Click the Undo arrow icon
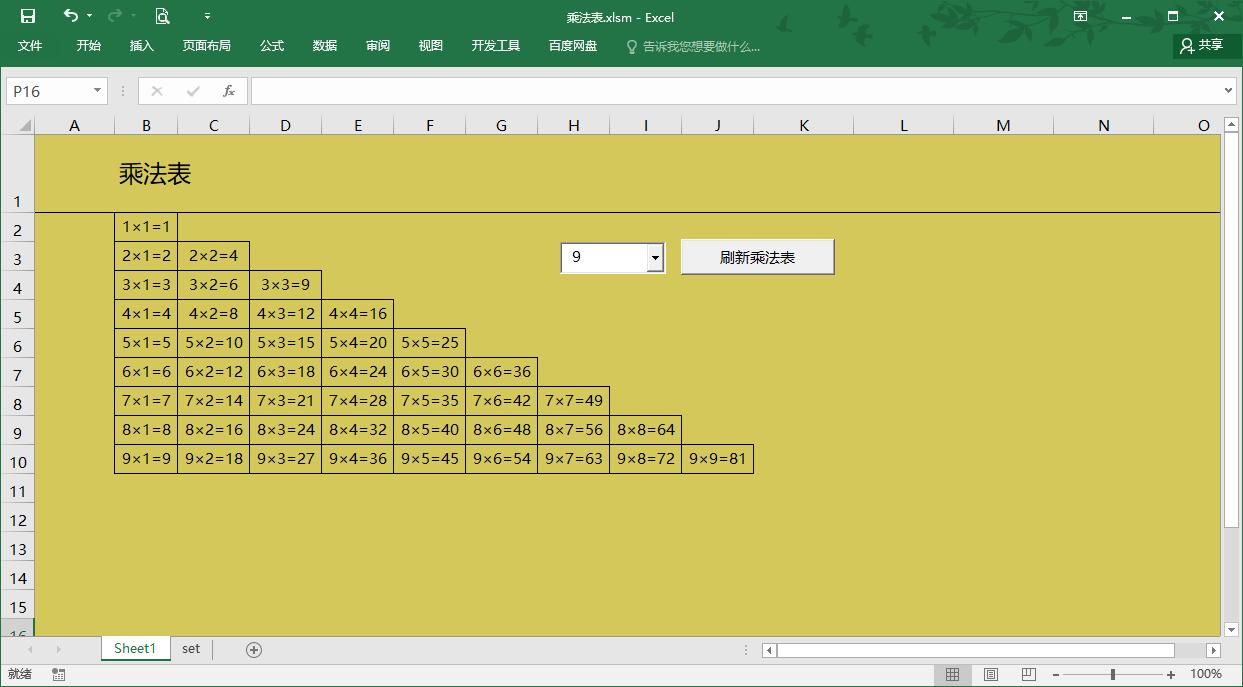This screenshot has height=687, width=1243. coord(70,16)
